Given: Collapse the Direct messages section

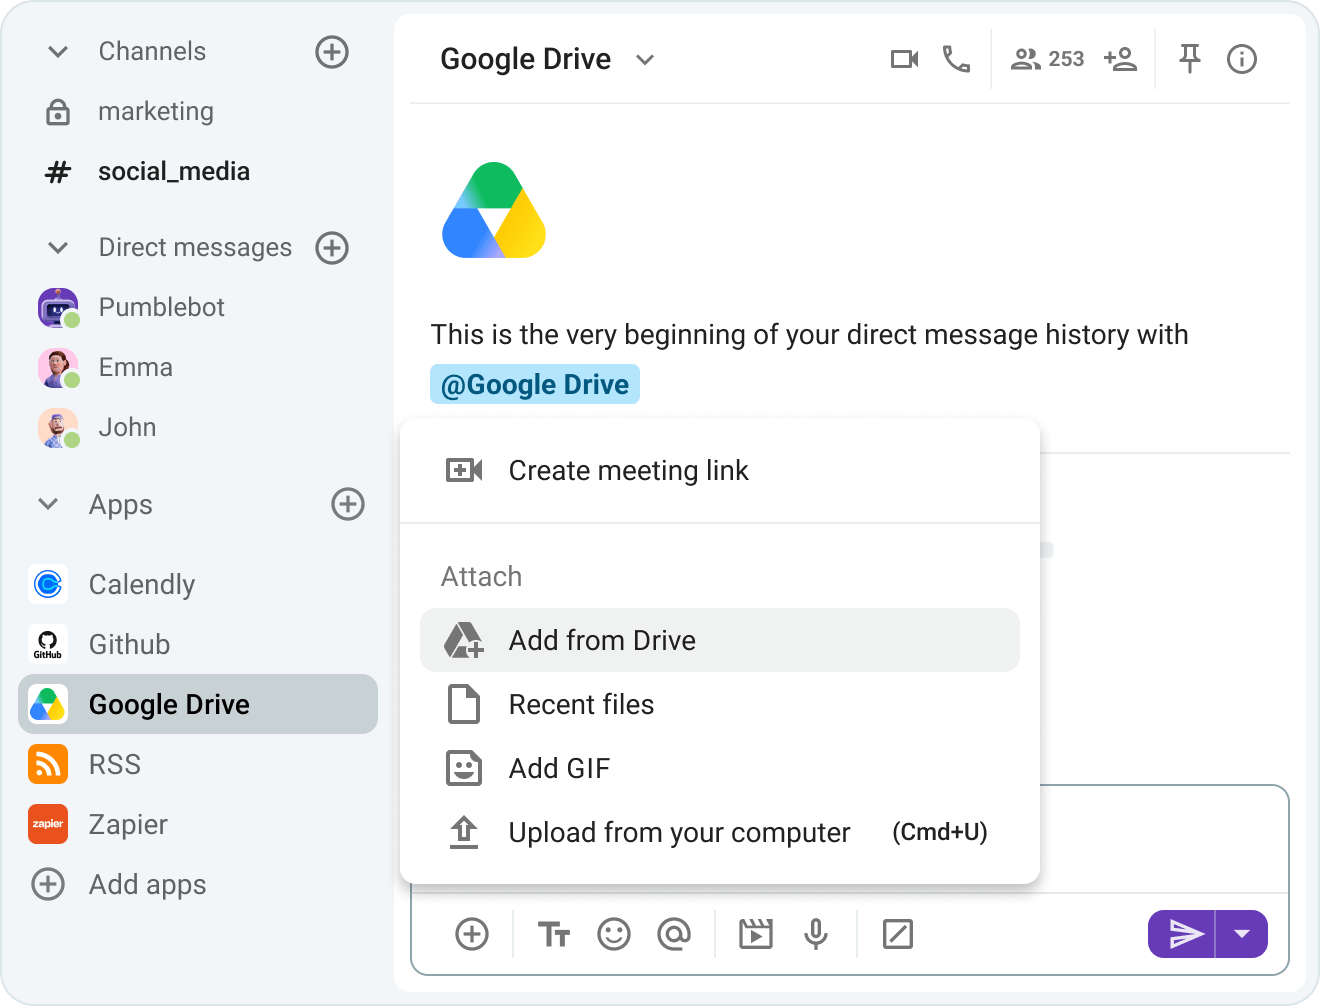Looking at the screenshot, I should pos(58,248).
